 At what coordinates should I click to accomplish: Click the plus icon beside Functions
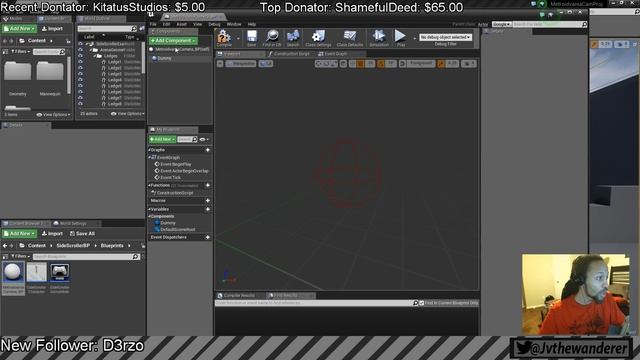208,185
